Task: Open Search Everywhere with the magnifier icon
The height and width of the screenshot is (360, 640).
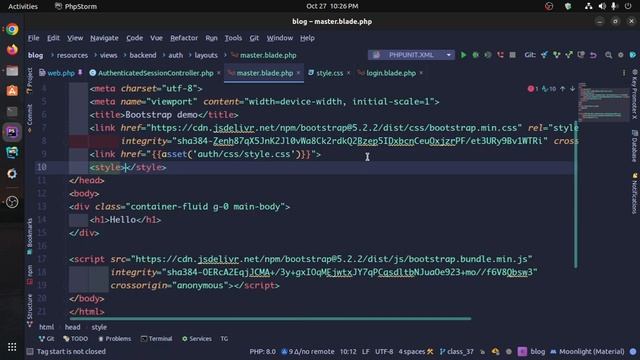Action: click(609, 55)
